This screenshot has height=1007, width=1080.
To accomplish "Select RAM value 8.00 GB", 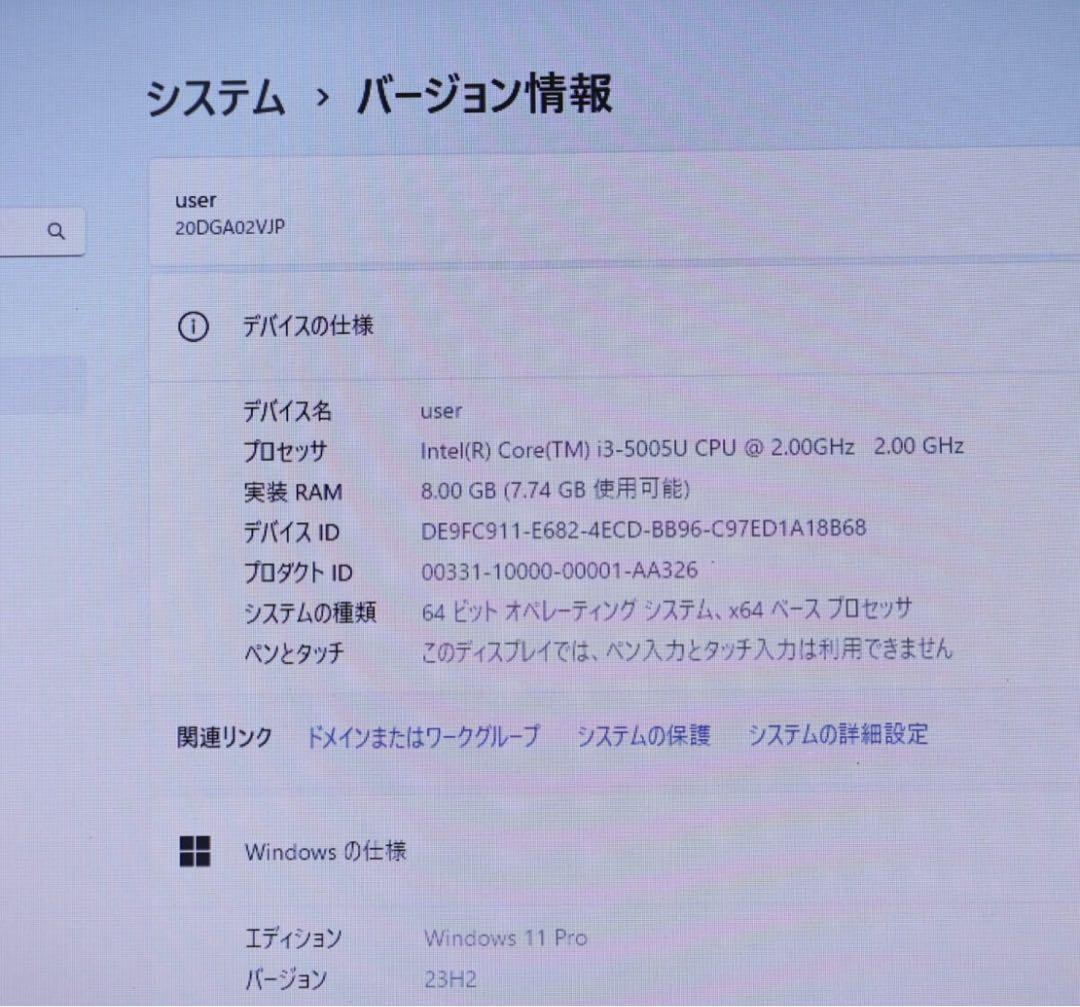I will pyautogui.click(x=555, y=490).
